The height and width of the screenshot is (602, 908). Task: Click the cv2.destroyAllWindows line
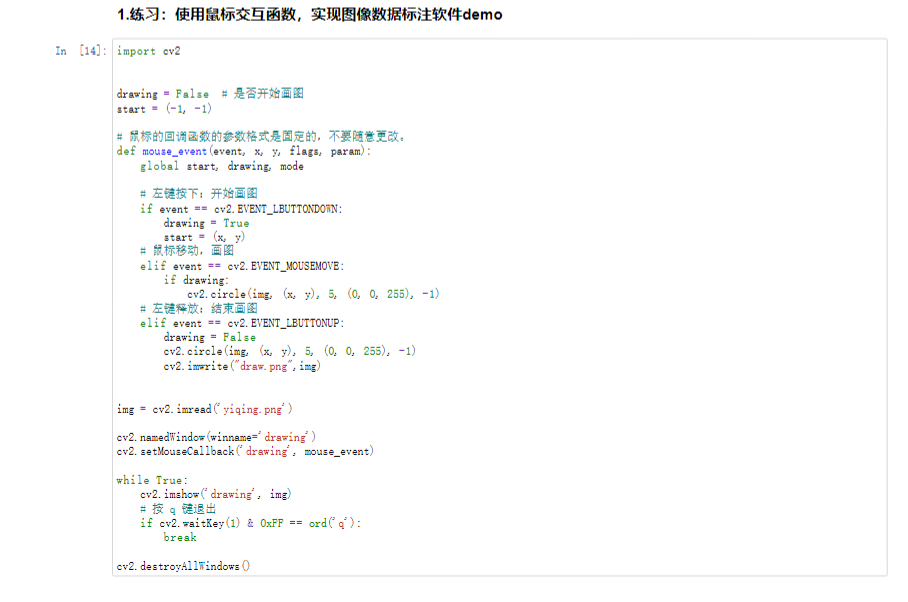[180, 565]
